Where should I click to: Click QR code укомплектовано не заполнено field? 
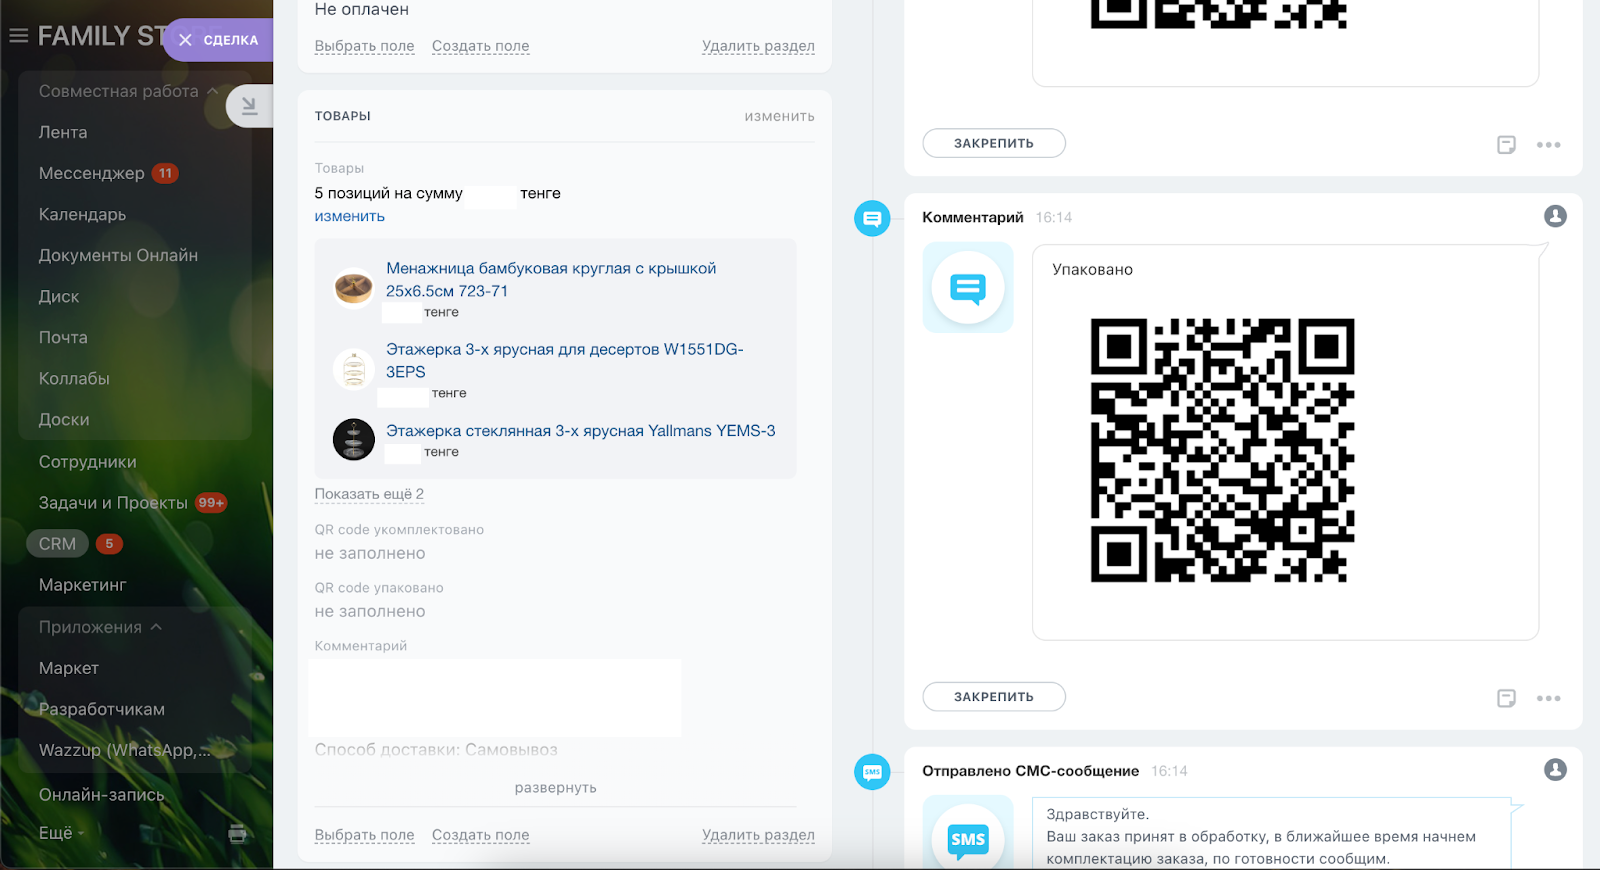coord(370,553)
